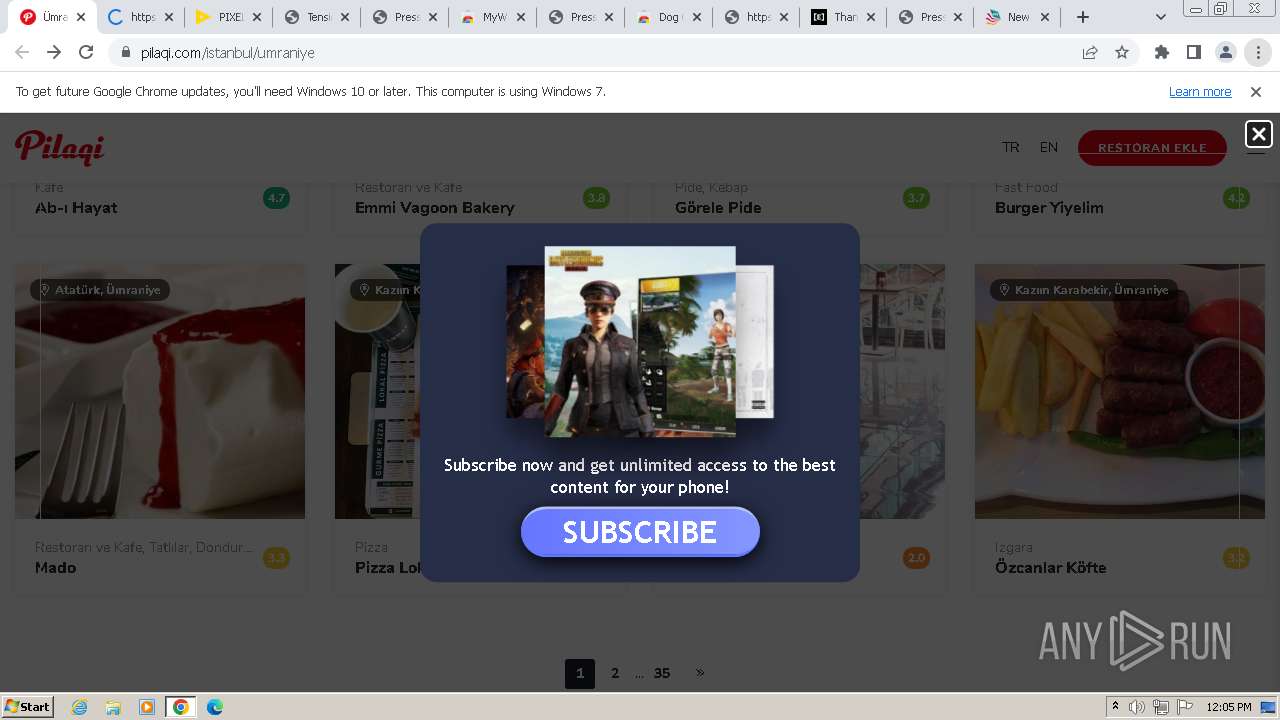This screenshot has width=1280, height=720.
Task: Open the tab search dropdown
Action: pyautogui.click(x=1160, y=17)
